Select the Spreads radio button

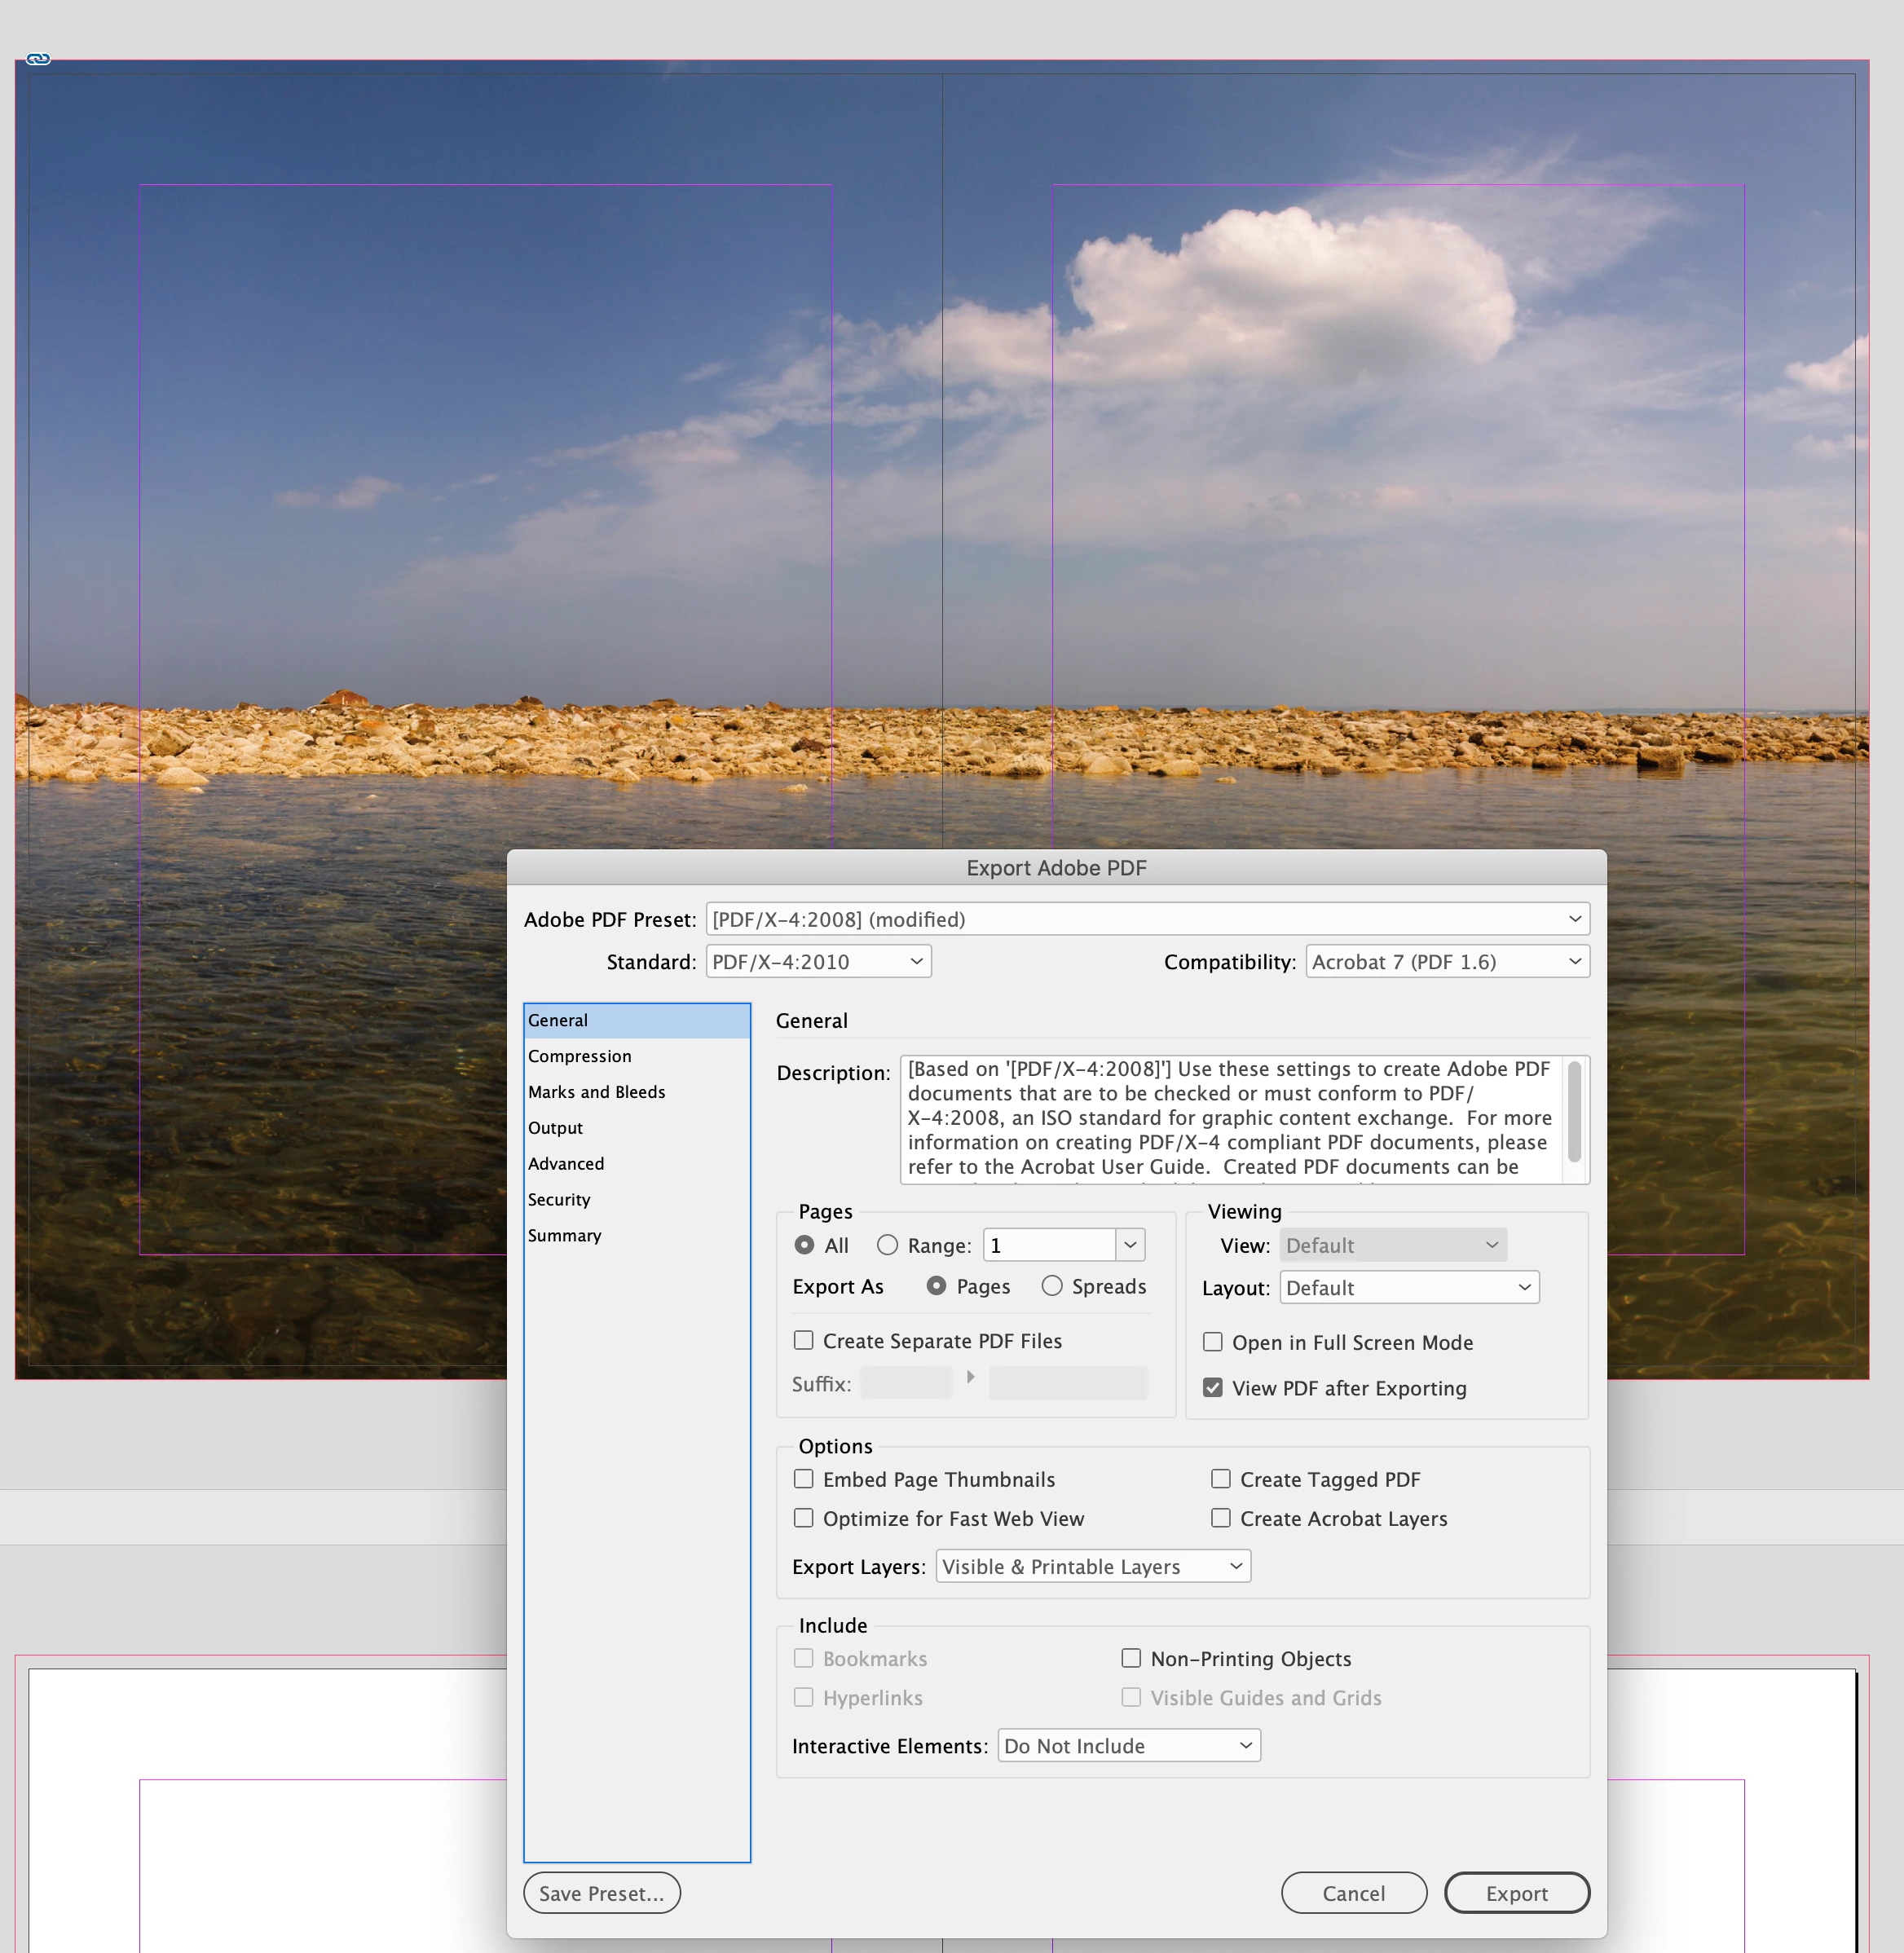click(1052, 1285)
